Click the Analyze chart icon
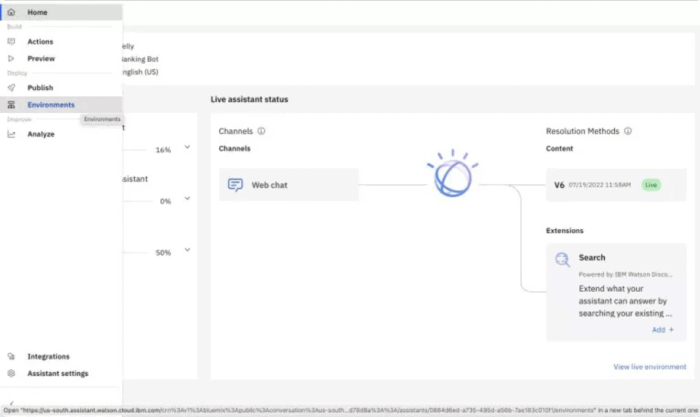The image size is (700, 417). [11, 134]
